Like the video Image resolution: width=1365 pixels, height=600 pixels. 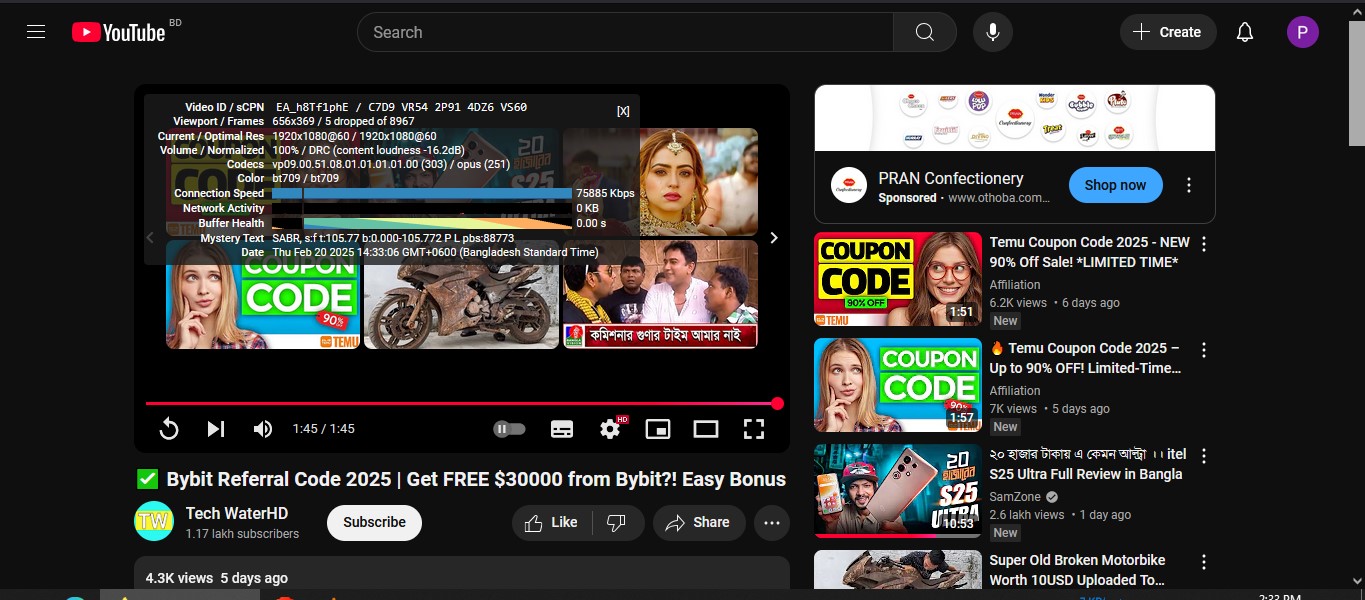[552, 522]
